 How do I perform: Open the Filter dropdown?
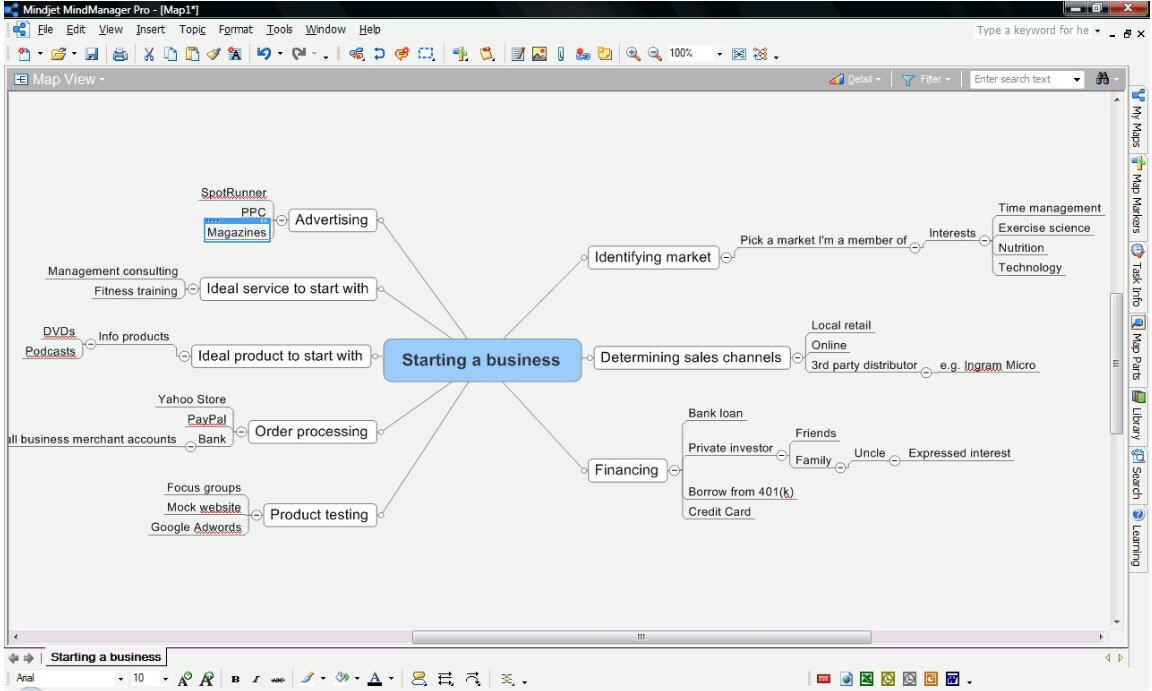click(926, 79)
